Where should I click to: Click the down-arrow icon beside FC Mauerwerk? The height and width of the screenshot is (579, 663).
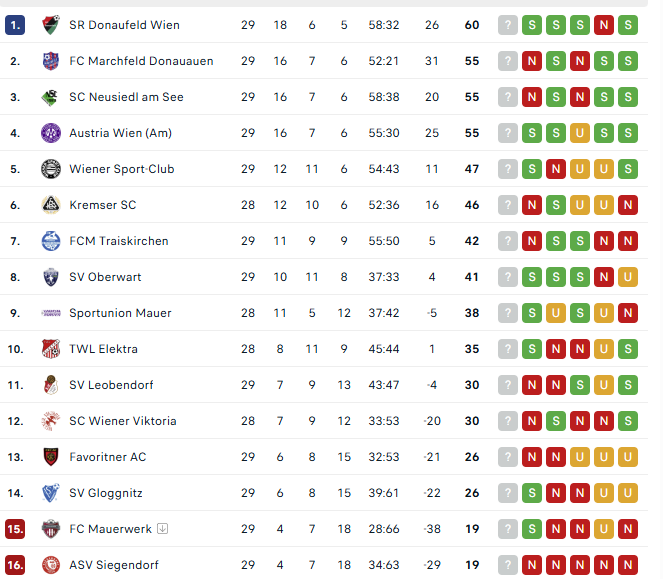(x=162, y=529)
